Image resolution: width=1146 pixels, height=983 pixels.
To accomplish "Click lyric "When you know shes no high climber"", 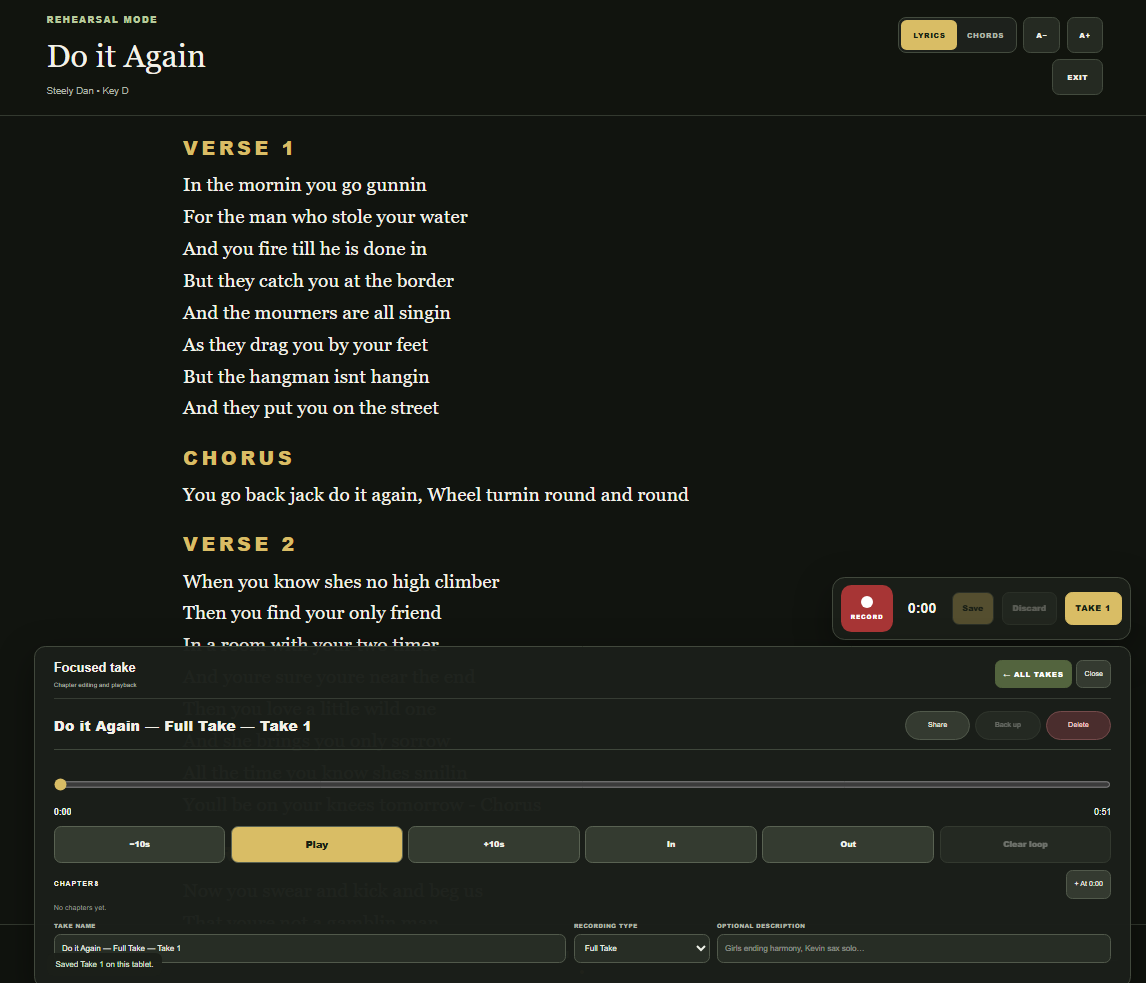I will tap(341, 582).
